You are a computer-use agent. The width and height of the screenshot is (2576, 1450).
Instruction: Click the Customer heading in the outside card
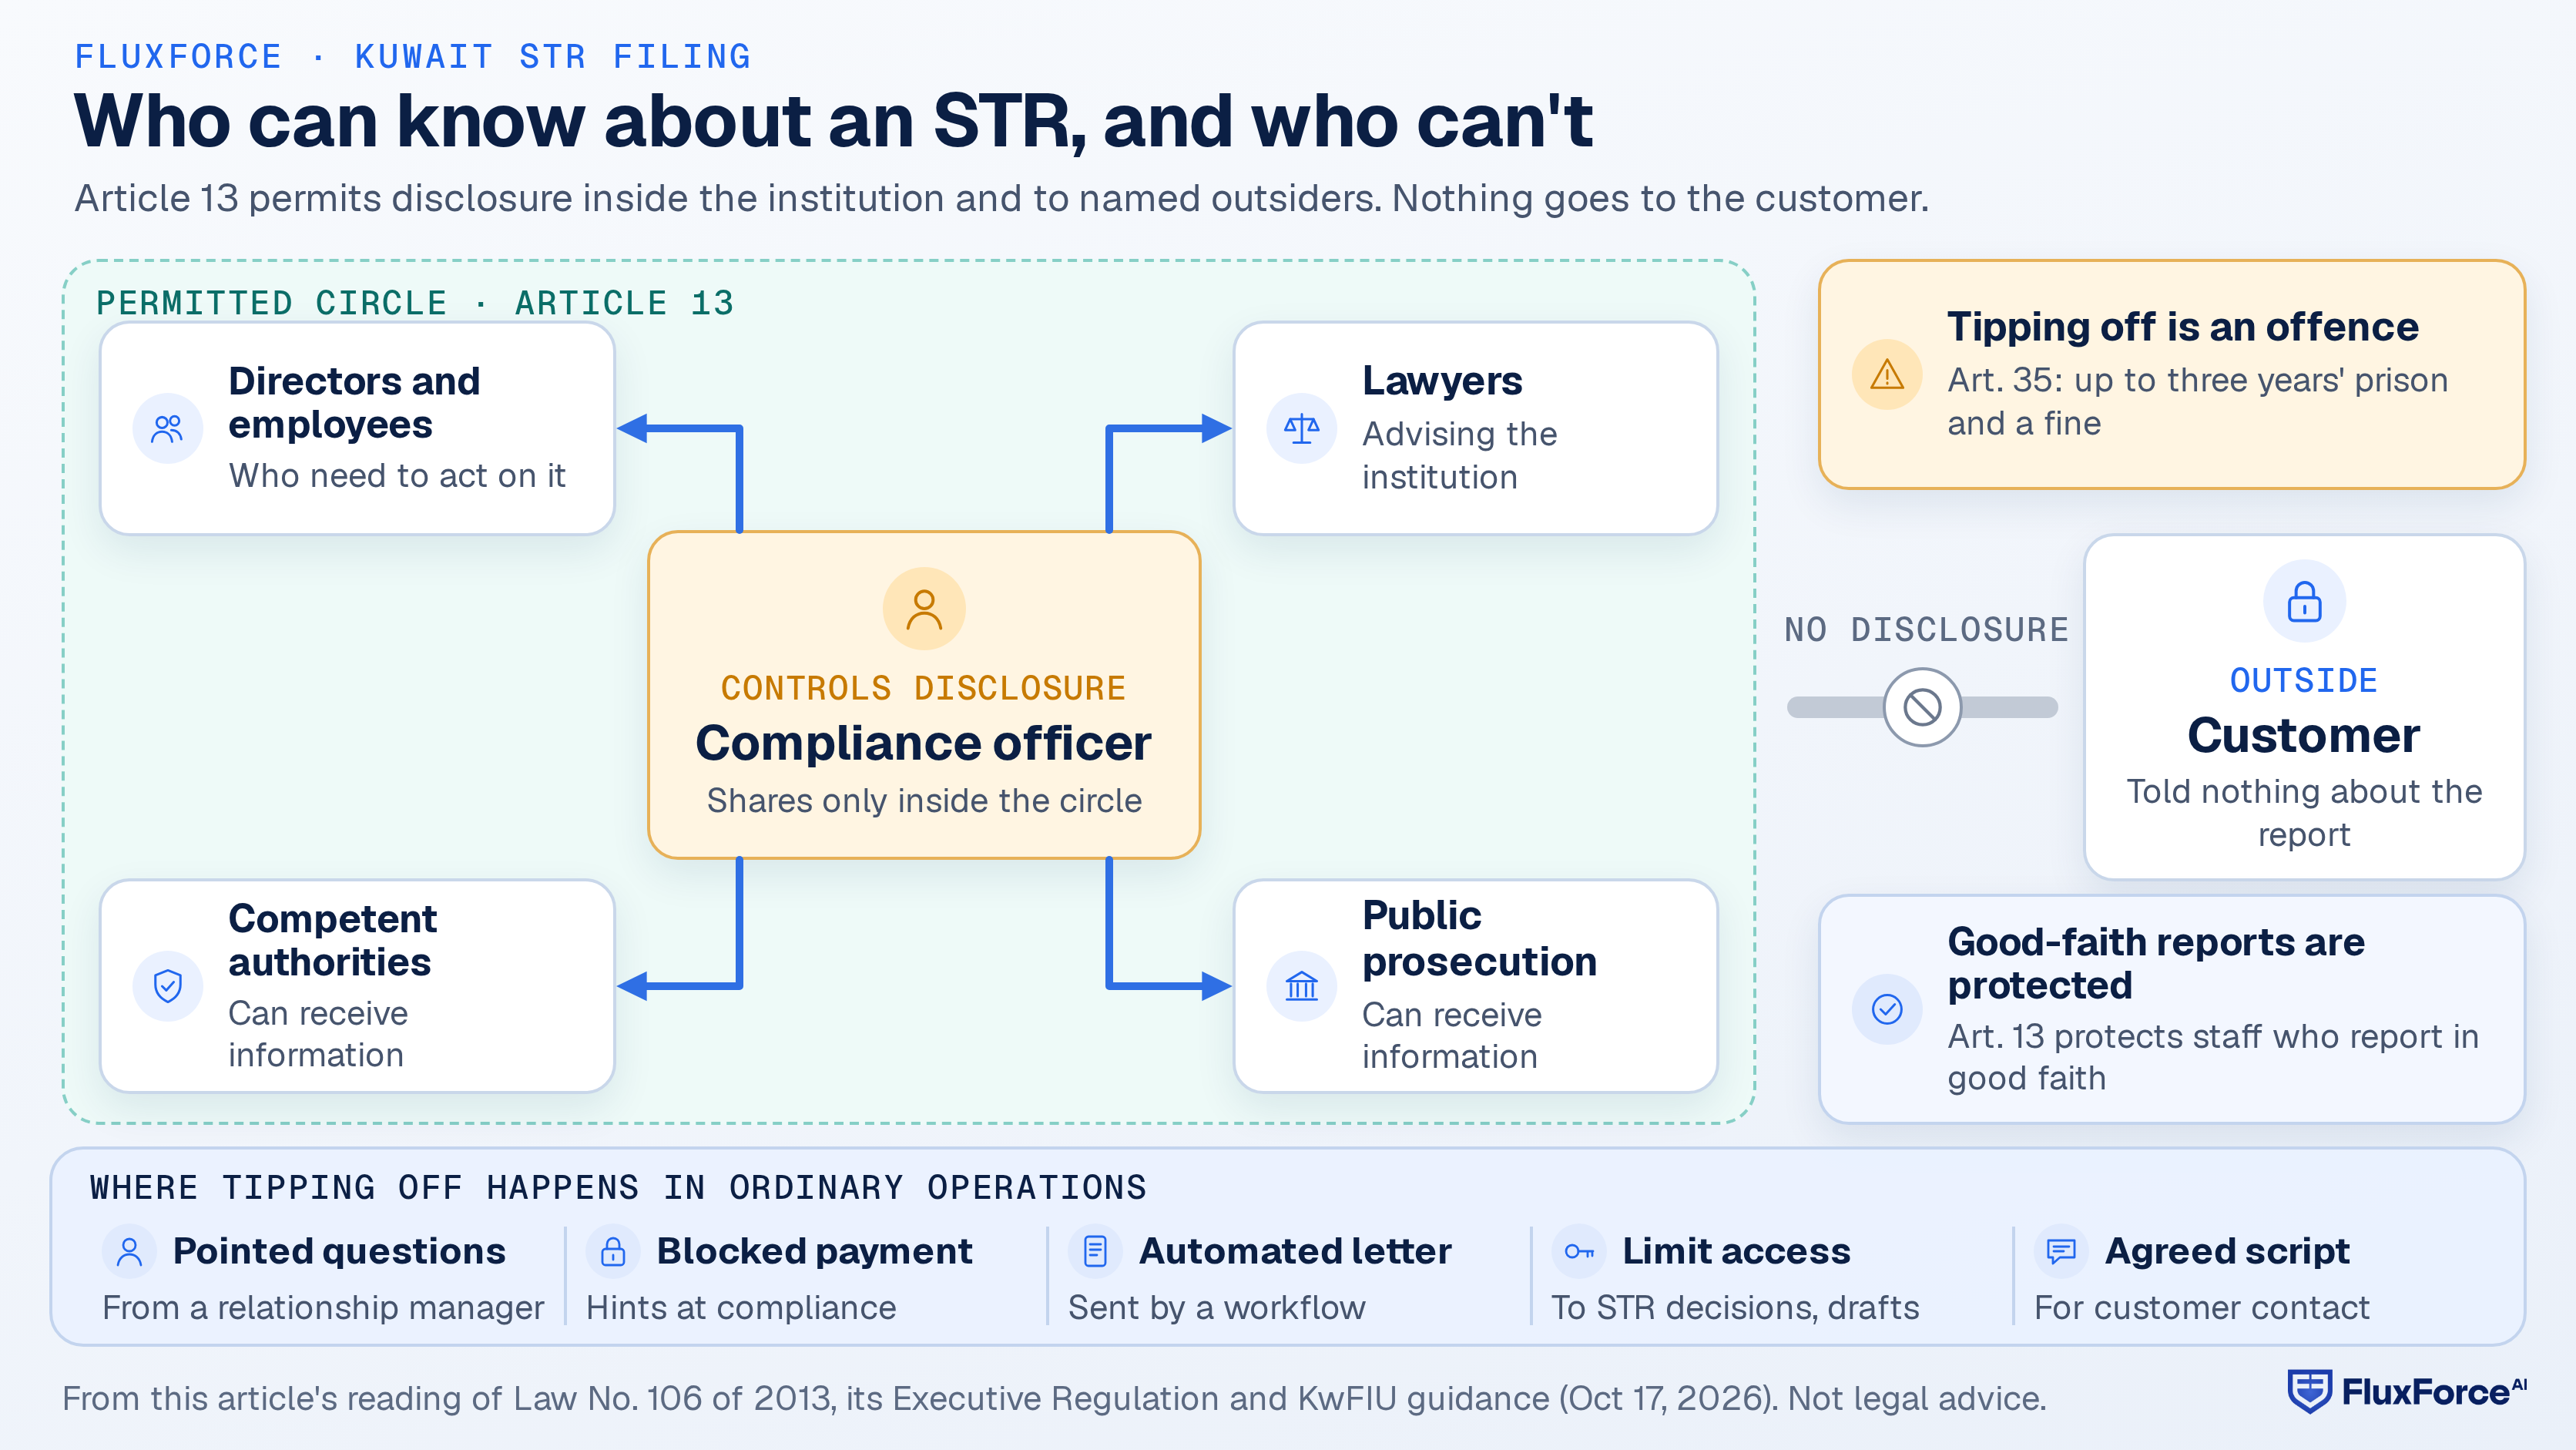(x=2304, y=735)
